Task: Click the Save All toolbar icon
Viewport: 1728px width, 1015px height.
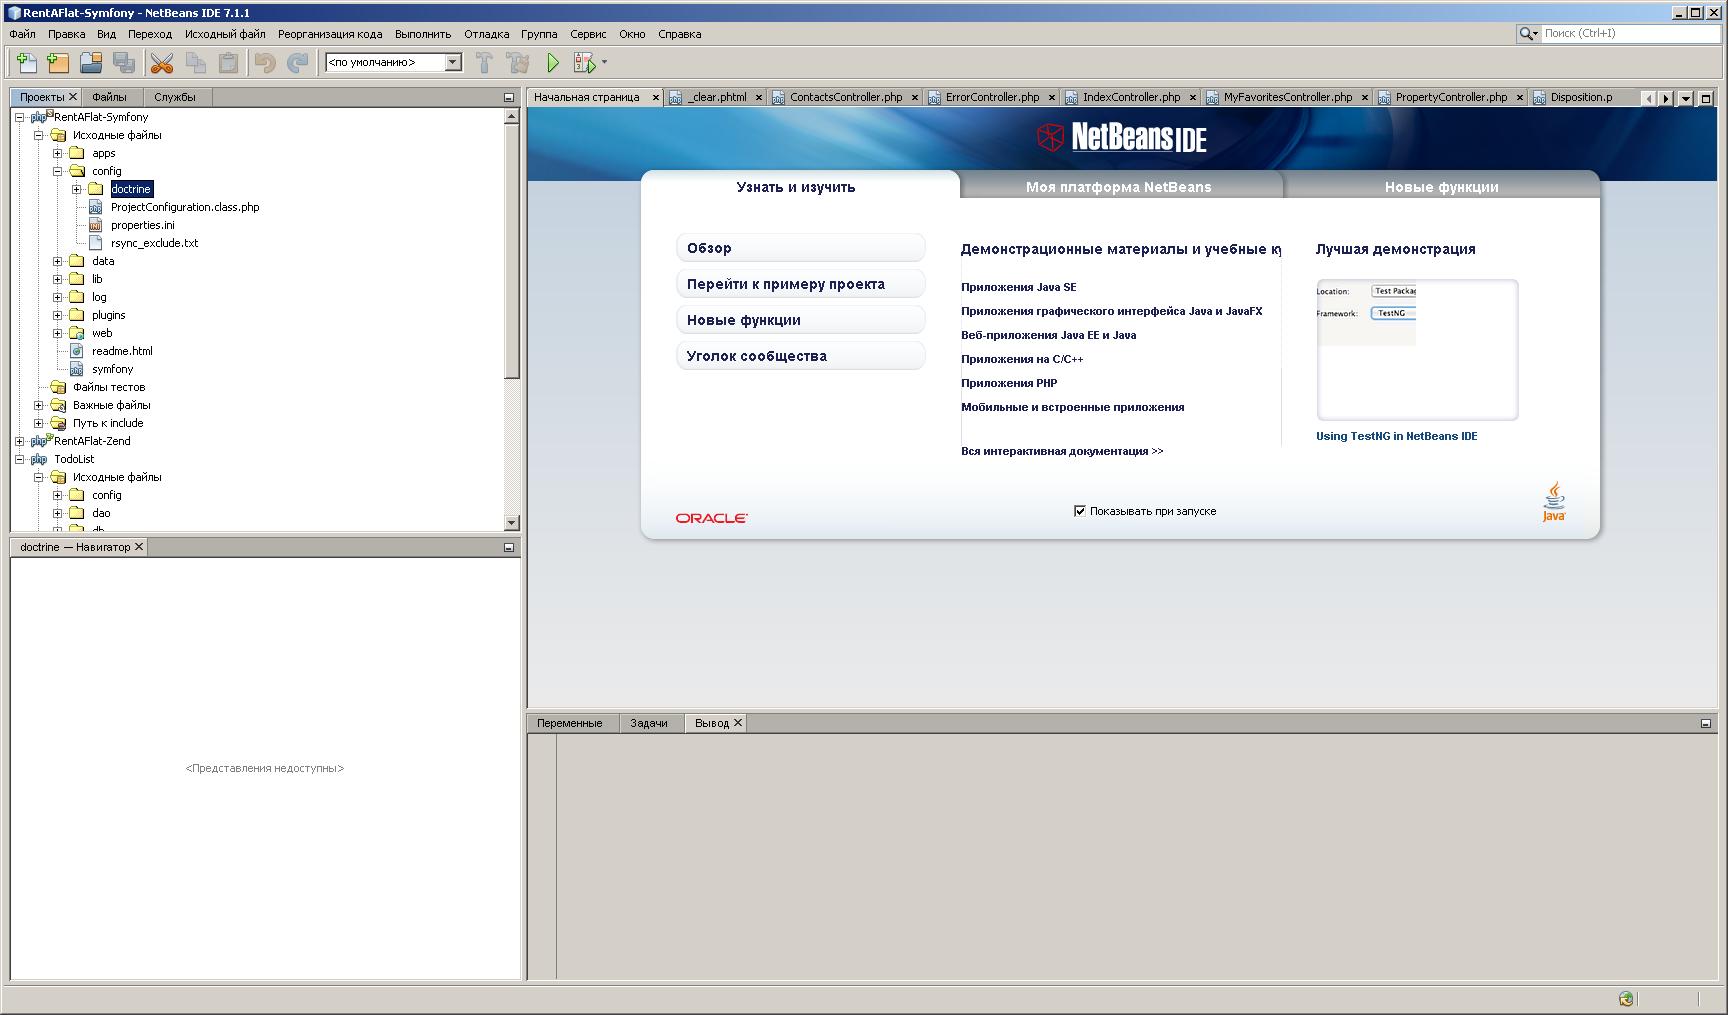Action: (x=124, y=62)
